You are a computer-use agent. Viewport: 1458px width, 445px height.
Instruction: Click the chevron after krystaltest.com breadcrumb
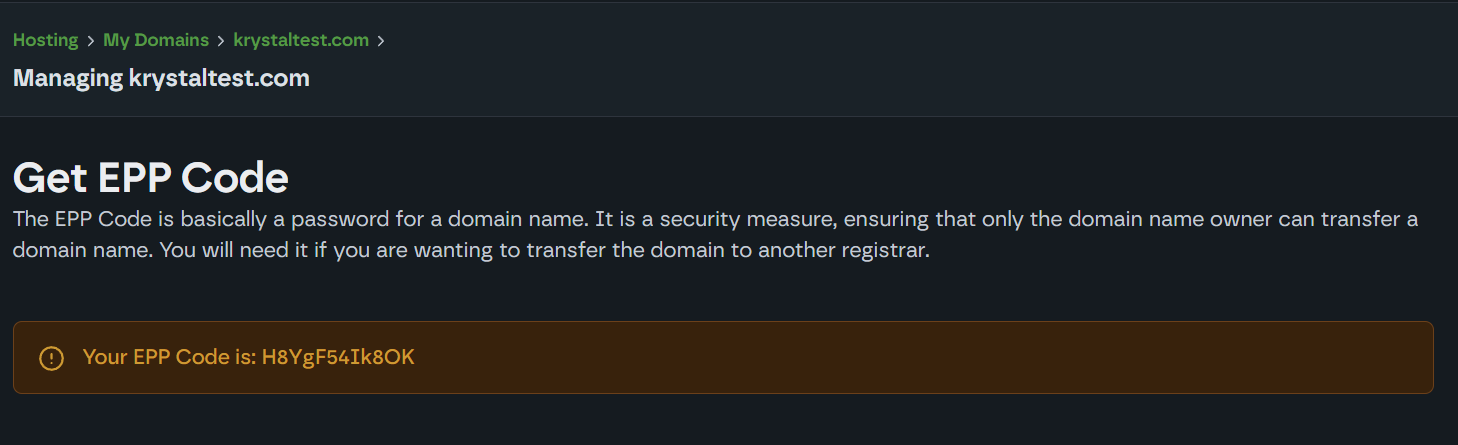pos(380,41)
